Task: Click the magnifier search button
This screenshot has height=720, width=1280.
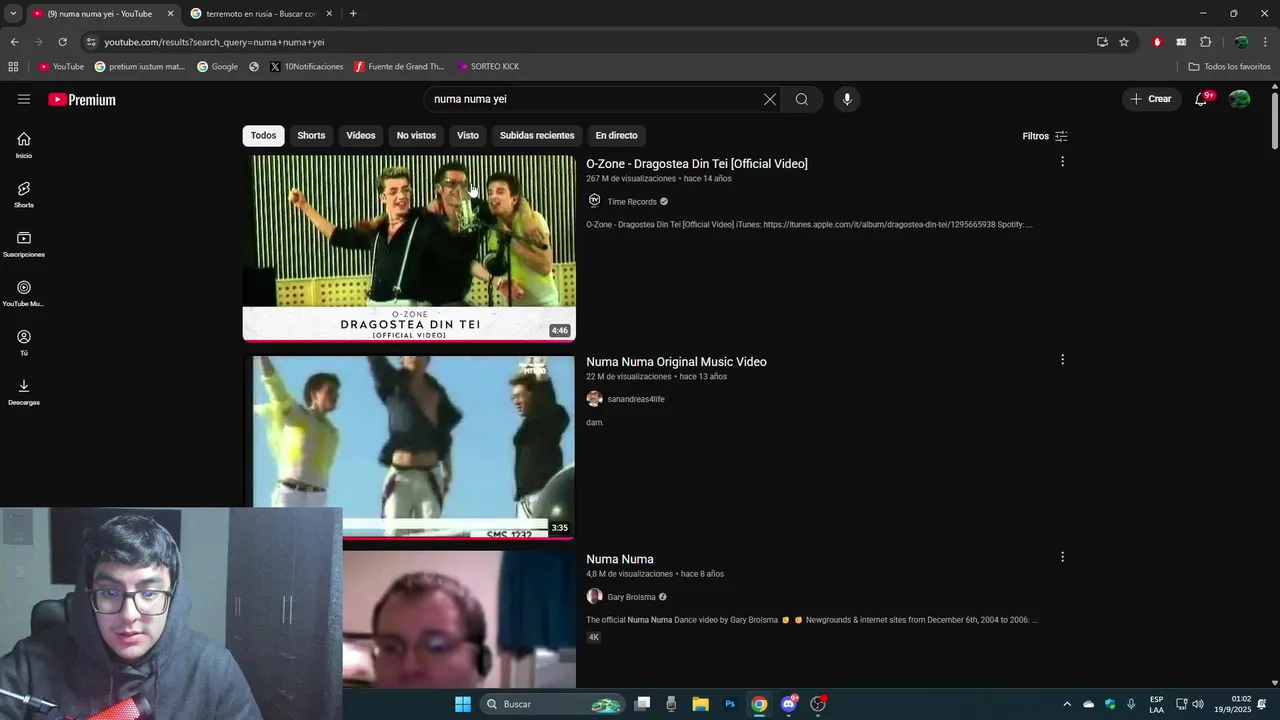Action: click(x=802, y=99)
